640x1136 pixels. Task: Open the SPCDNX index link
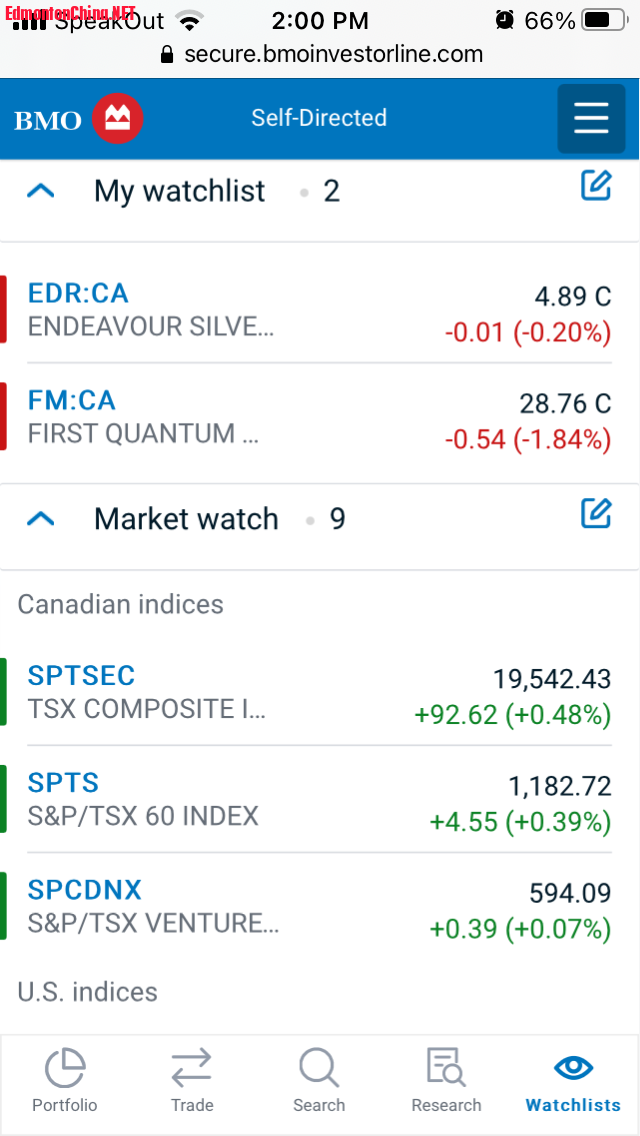85,889
